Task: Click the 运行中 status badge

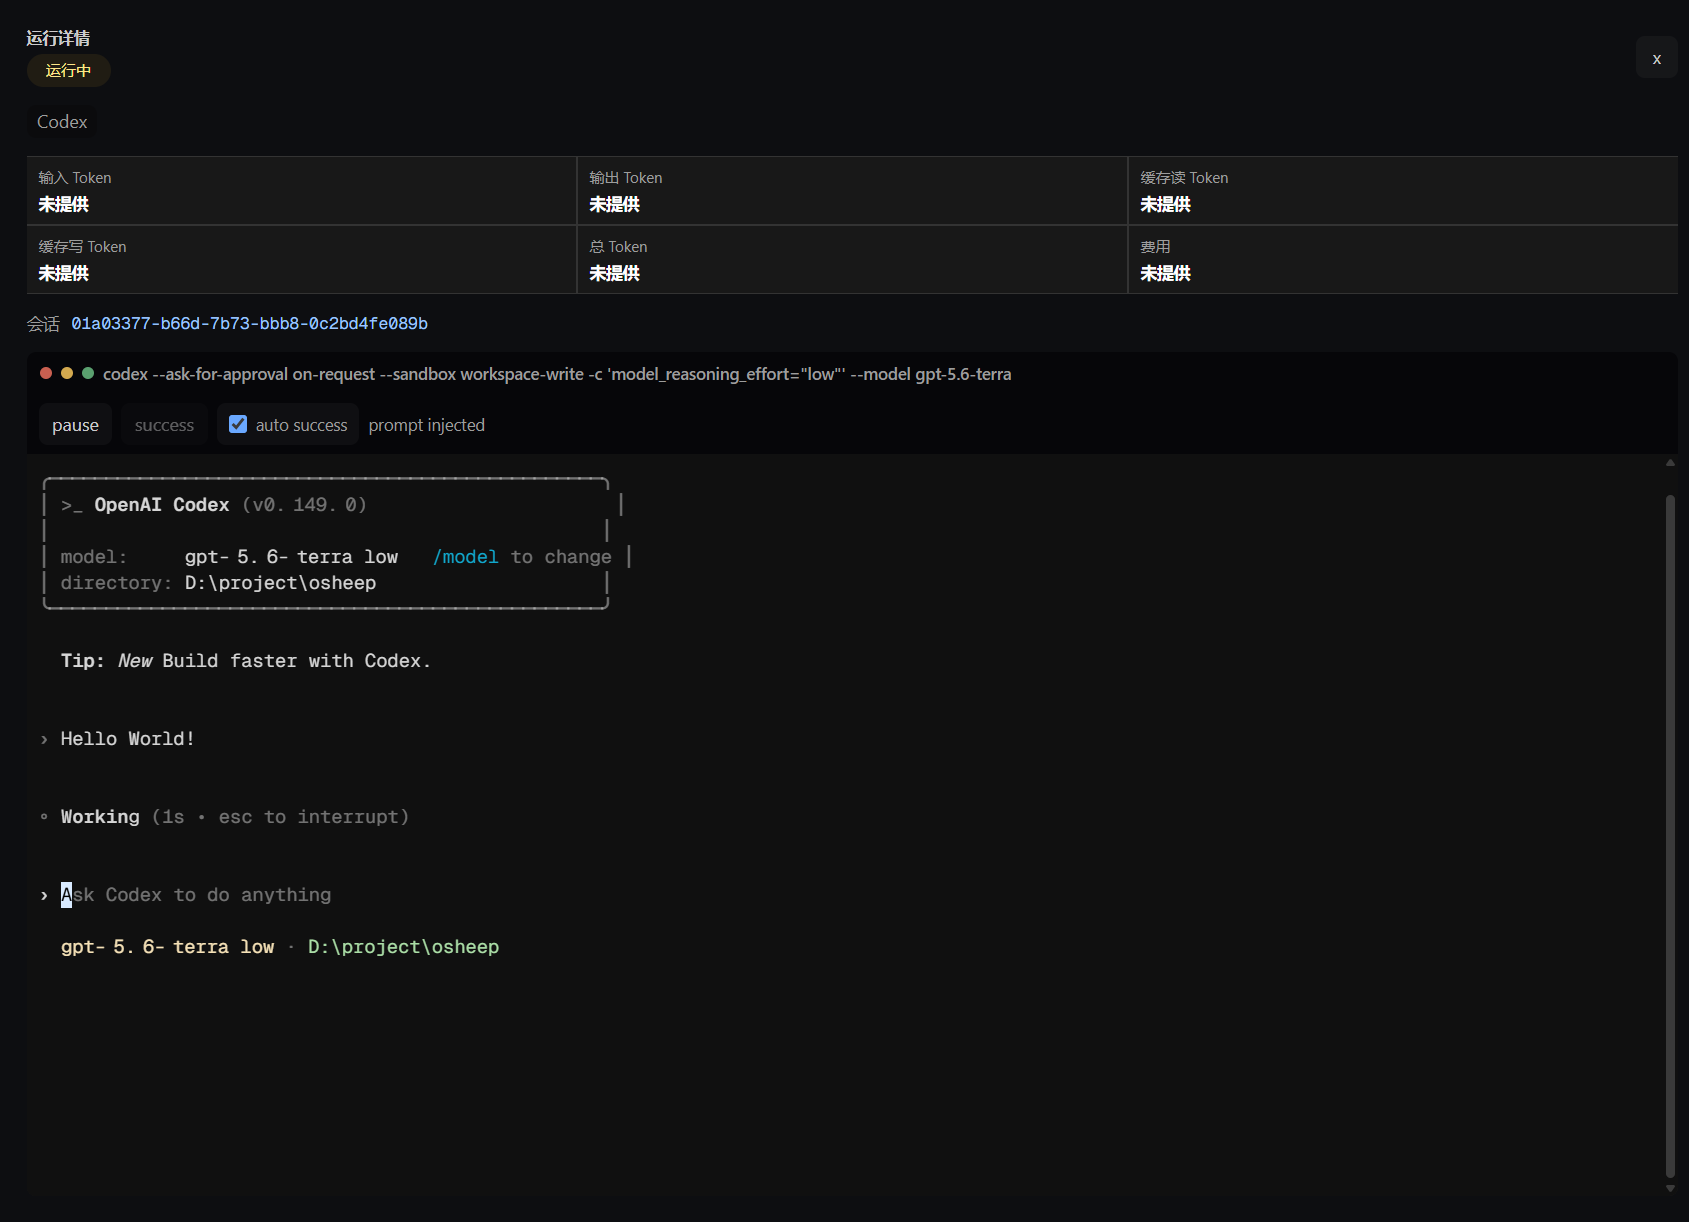Action: tap(68, 70)
